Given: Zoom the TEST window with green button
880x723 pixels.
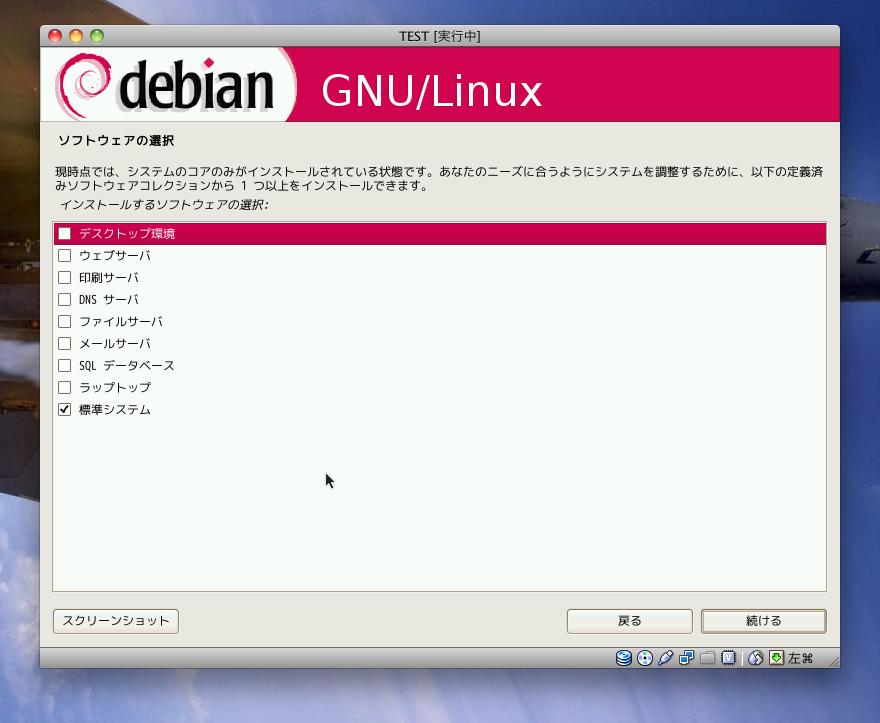Looking at the screenshot, I should pos(97,36).
